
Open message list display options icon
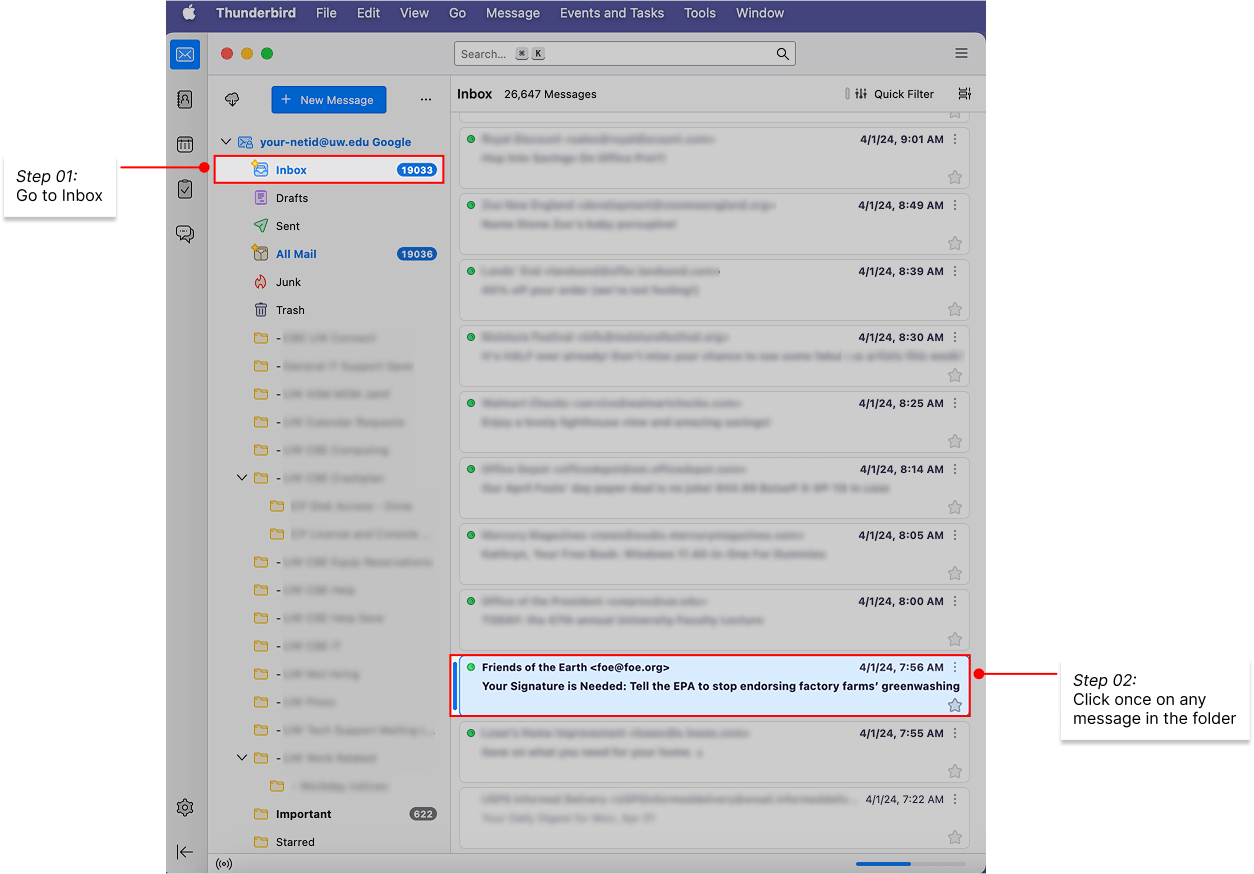click(x=963, y=93)
